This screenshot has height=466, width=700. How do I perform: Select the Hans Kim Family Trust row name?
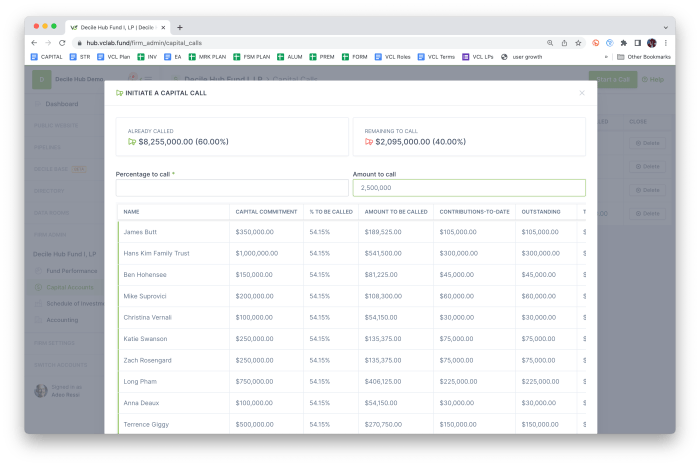pyautogui.click(x=156, y=254)
